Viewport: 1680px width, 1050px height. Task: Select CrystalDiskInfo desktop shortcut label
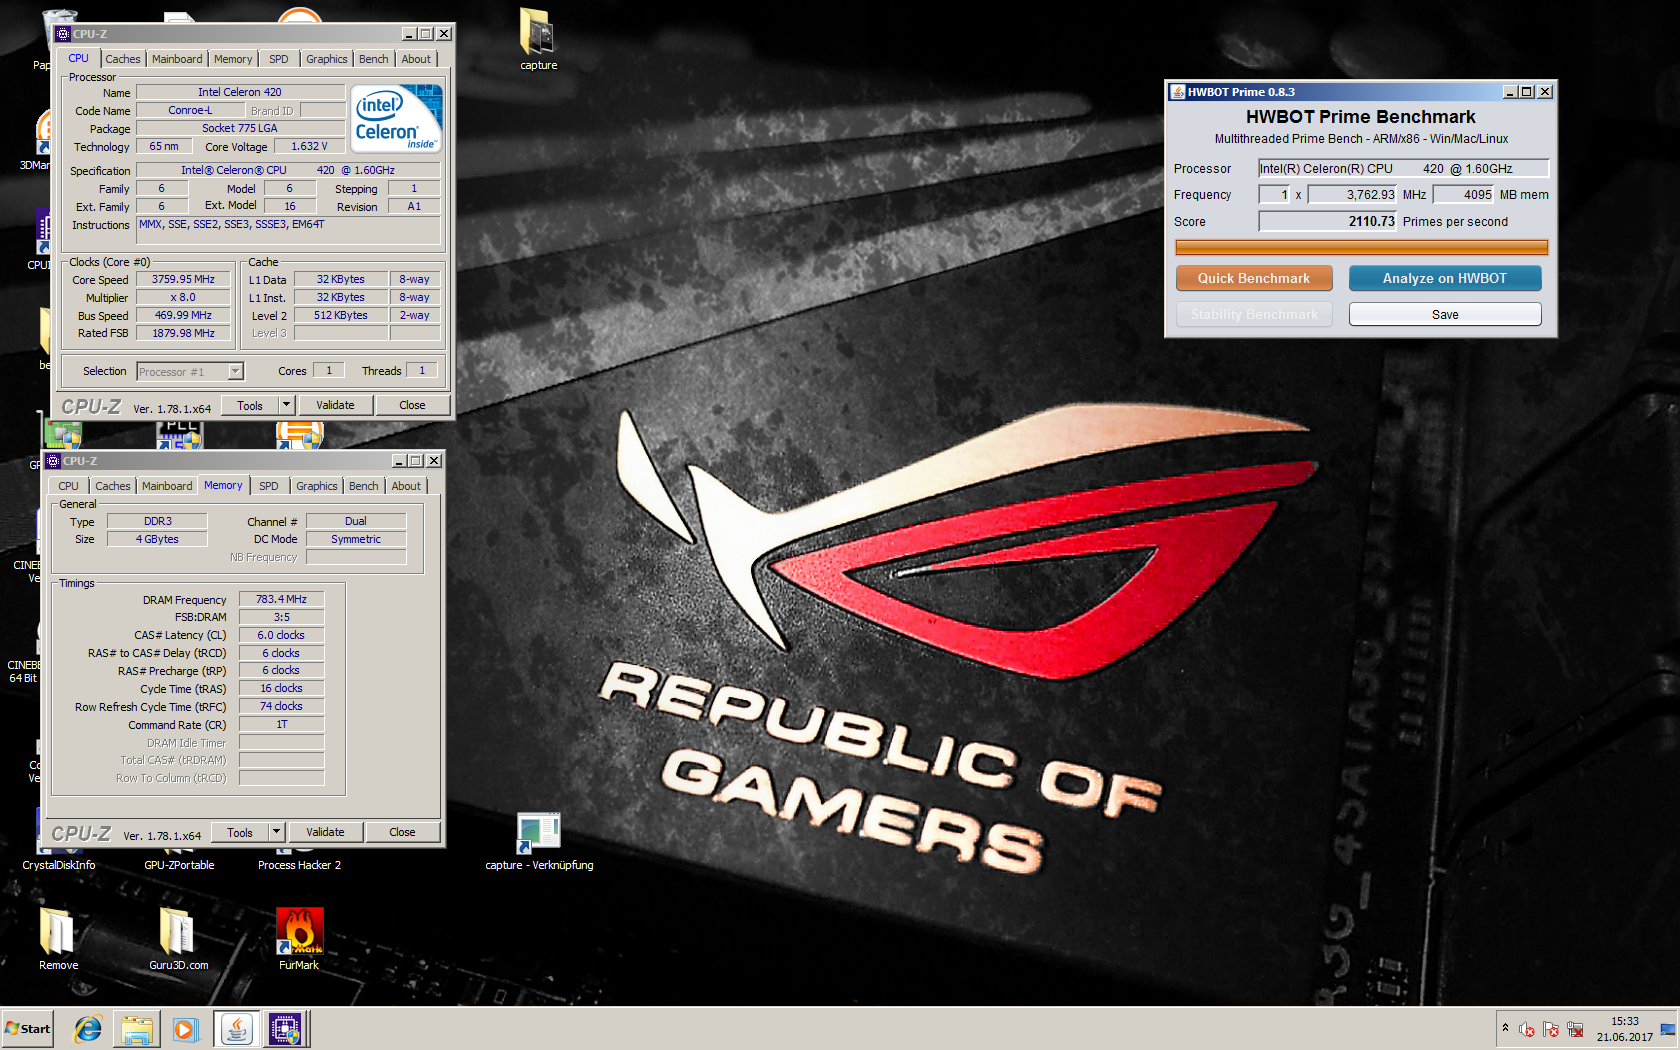tap(59, 865)
